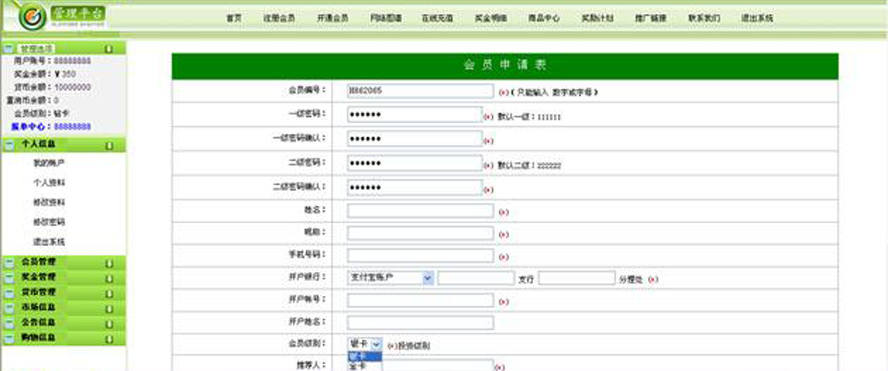Open the 支付宝账户 bank dropdown
Screen dimensions: 888x371
point(390,278)
